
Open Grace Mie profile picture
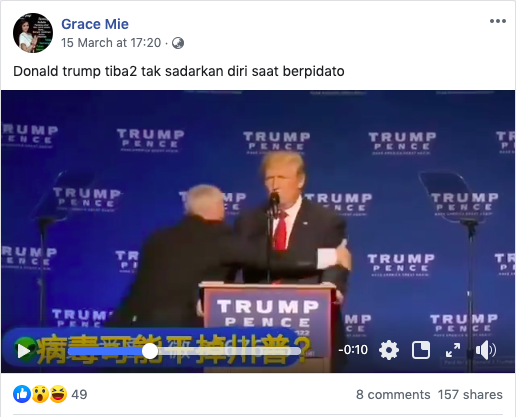tap(33, 33)
